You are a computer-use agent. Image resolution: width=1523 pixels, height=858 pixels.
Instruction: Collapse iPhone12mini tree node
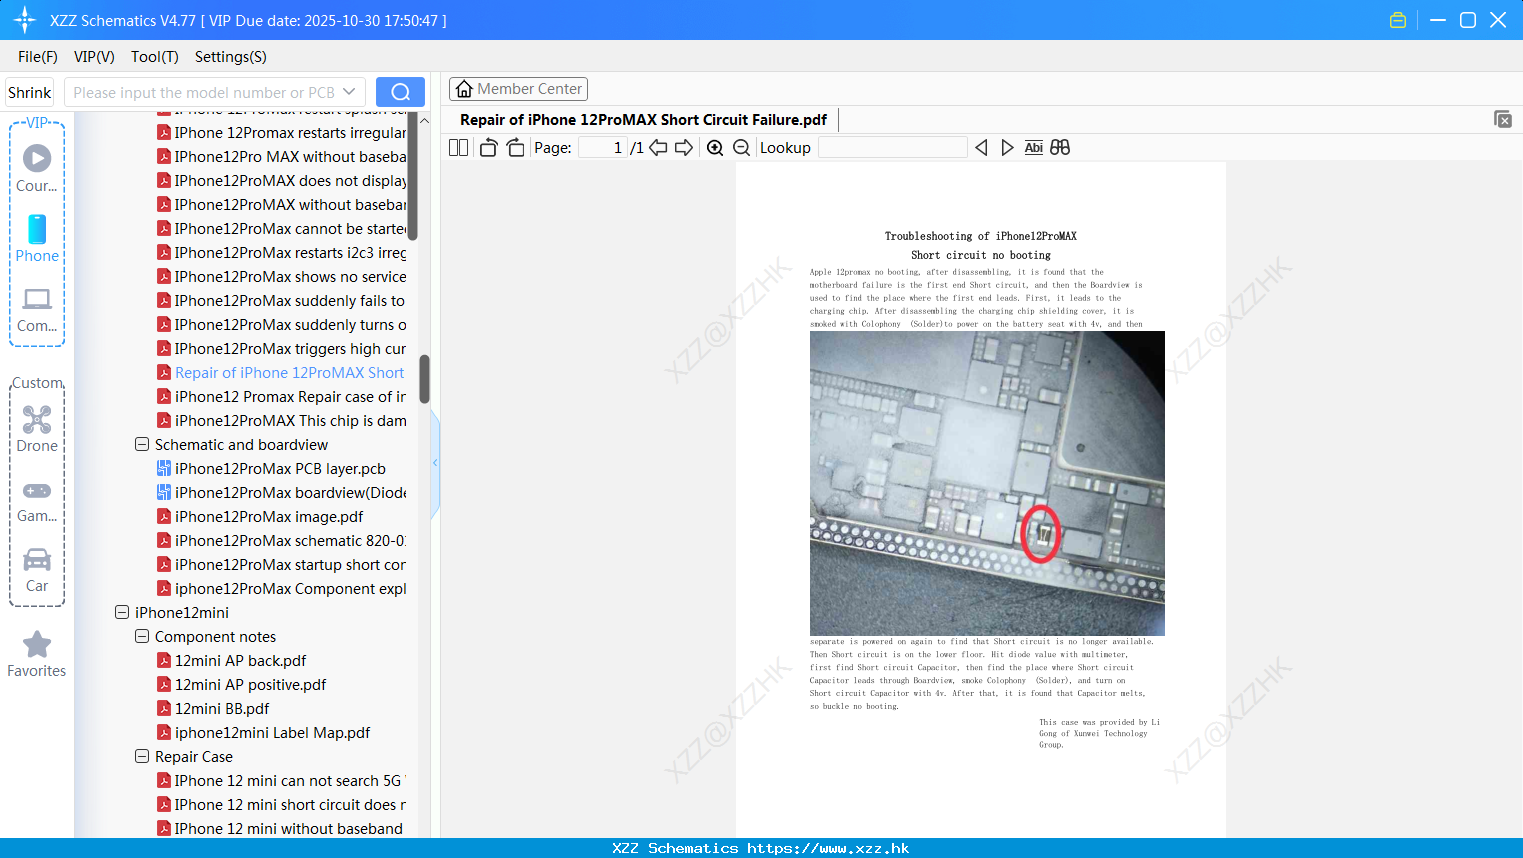tap(122, 612)
